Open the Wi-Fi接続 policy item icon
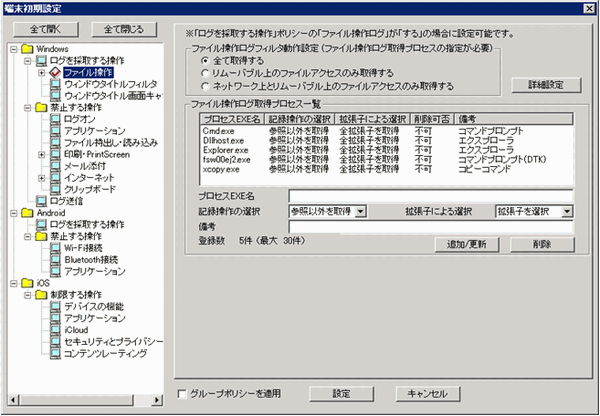 tap(55, 248)
